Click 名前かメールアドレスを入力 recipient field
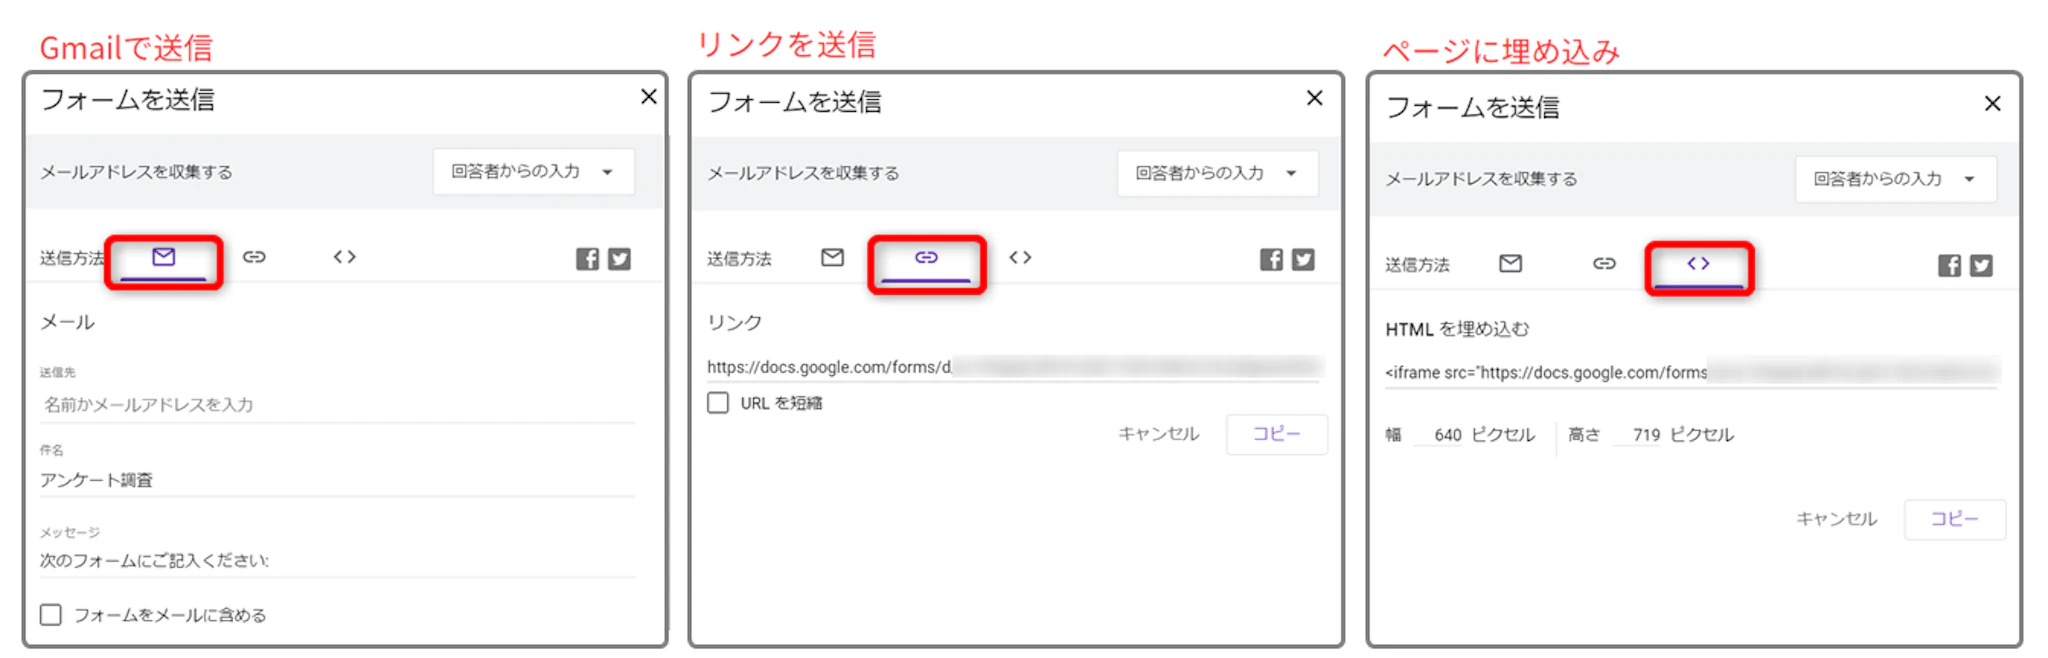This screenshot has width=2048, height=658. click(336, 405)
